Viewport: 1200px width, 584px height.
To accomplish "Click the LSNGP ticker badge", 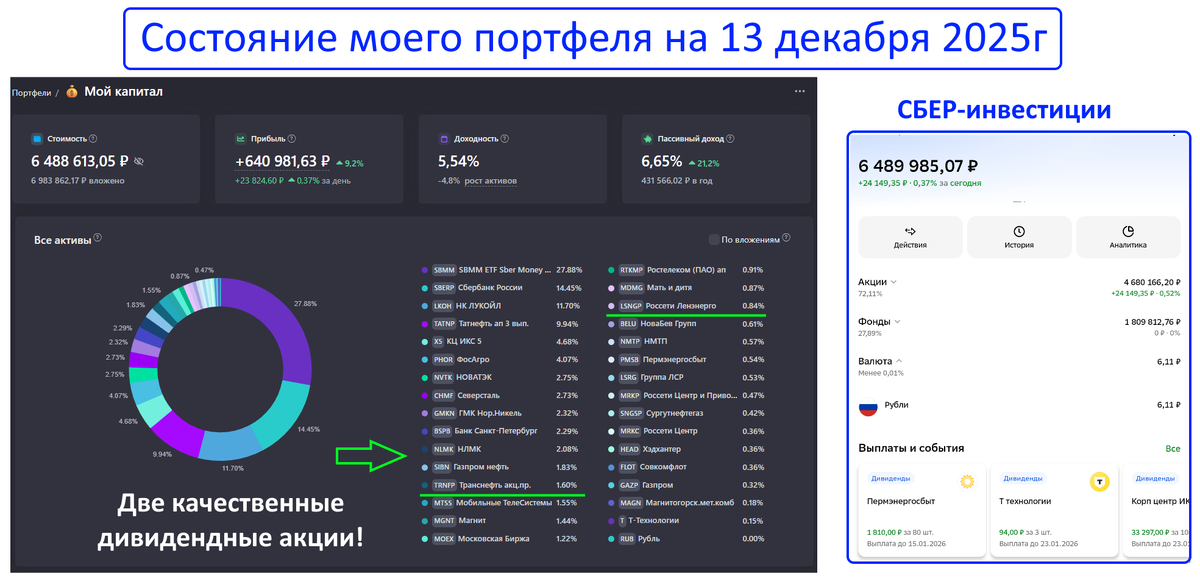I will [630, 306].
